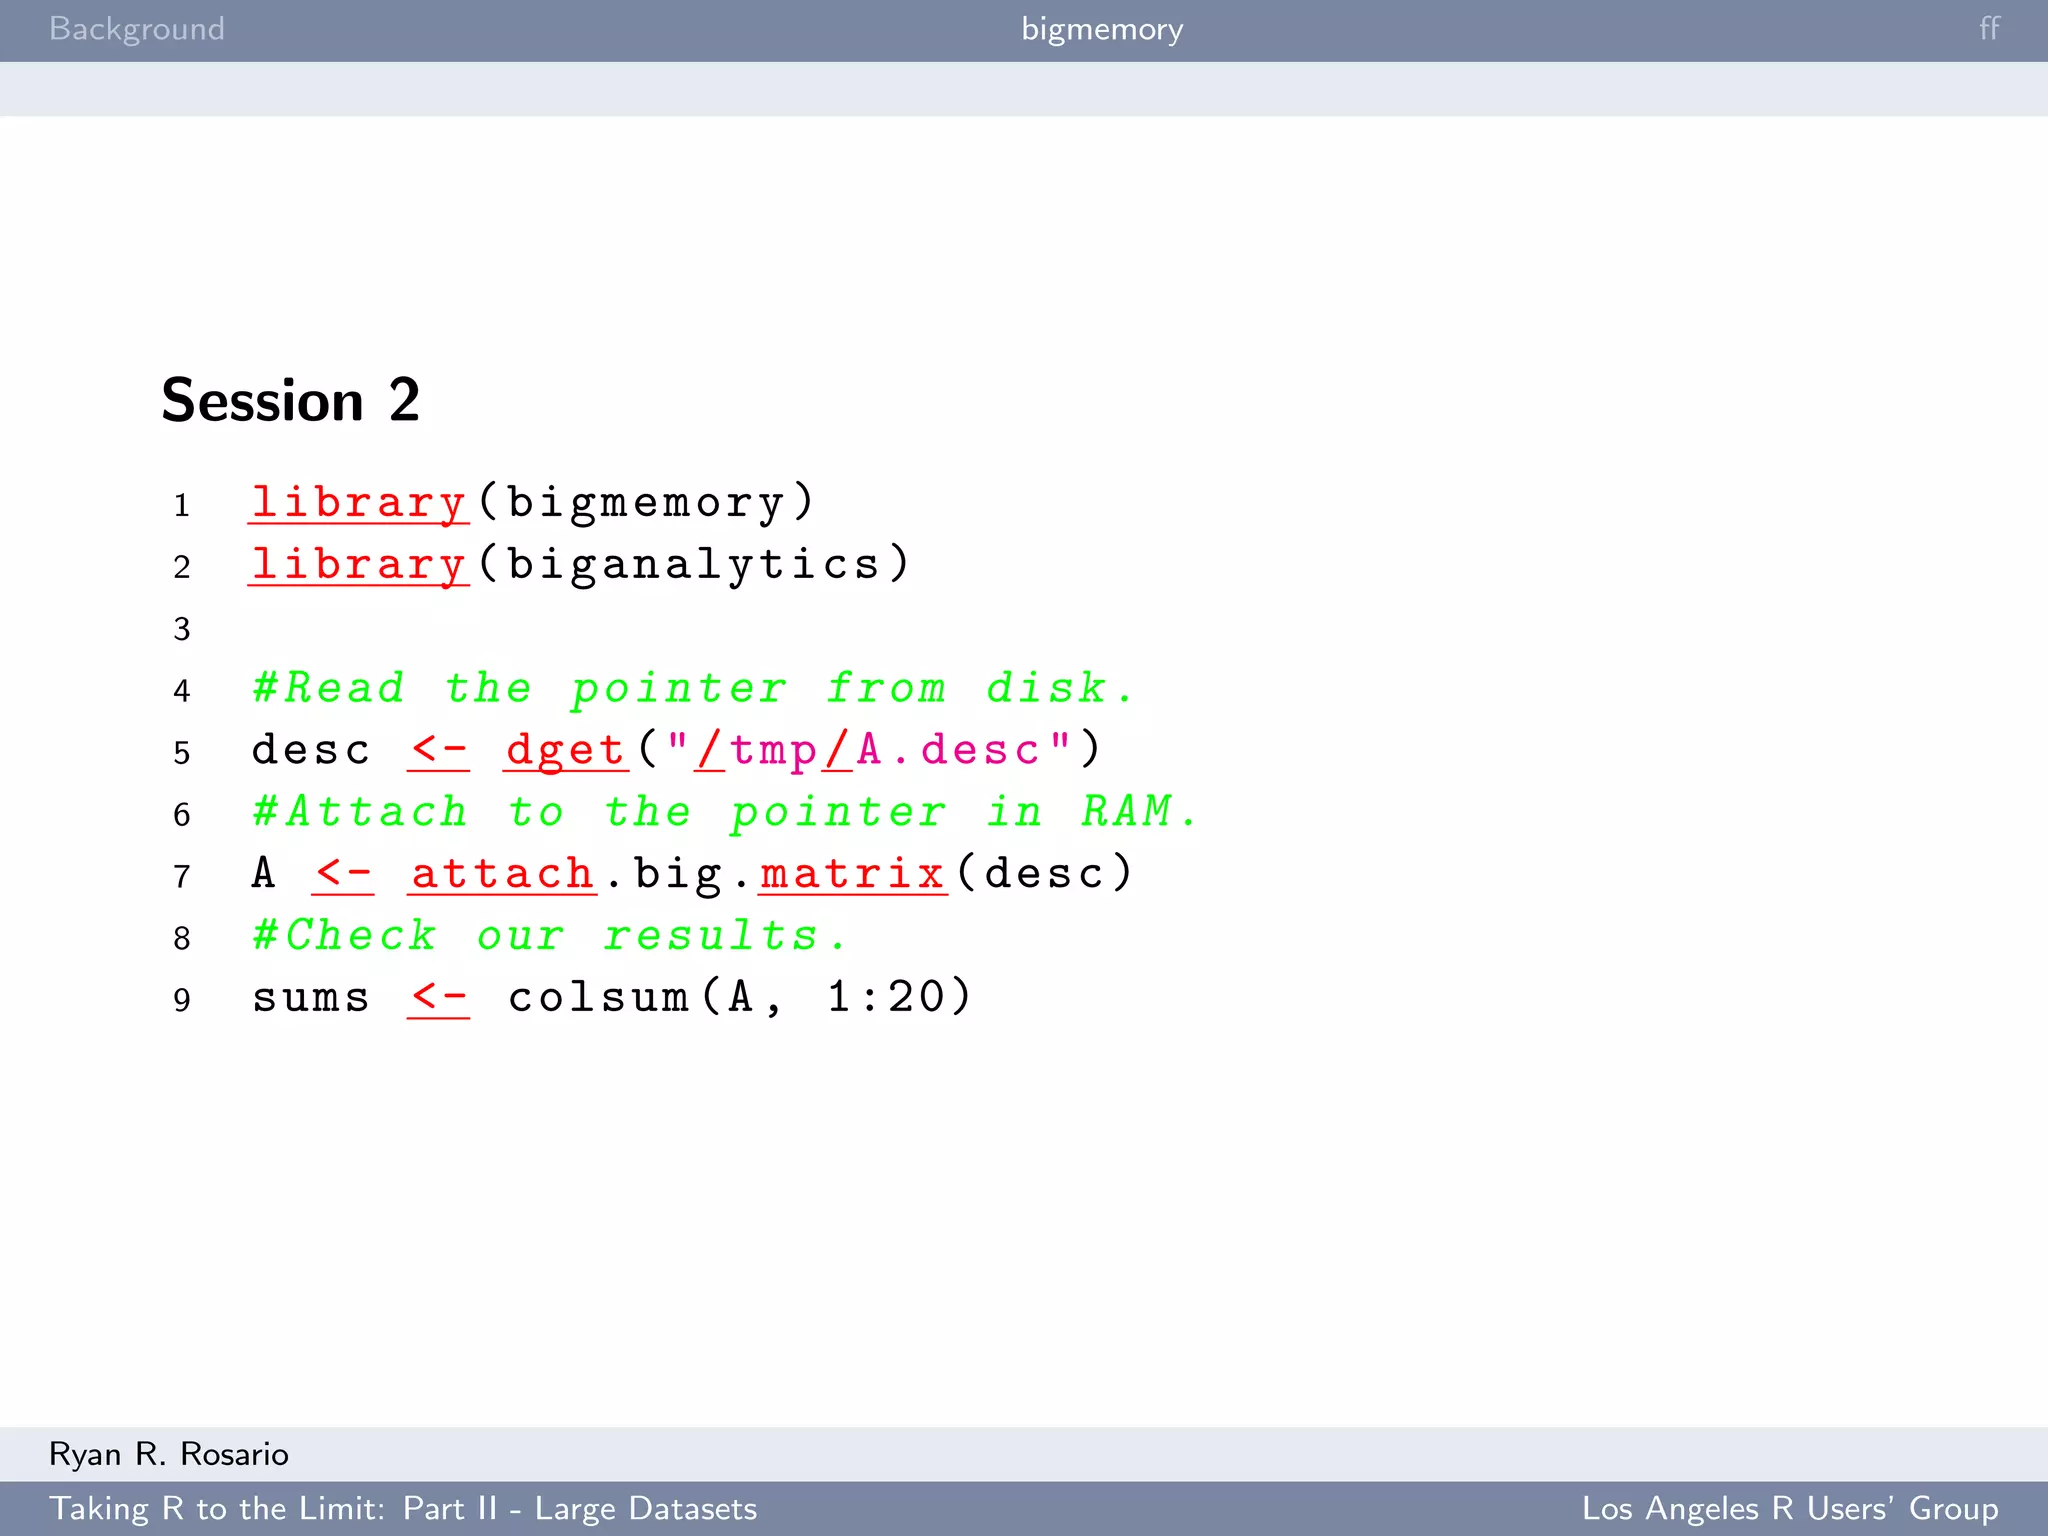Click the dget function call
Screen dimensions: 2048x1536
pyautogui.click(x=565, y=750)
